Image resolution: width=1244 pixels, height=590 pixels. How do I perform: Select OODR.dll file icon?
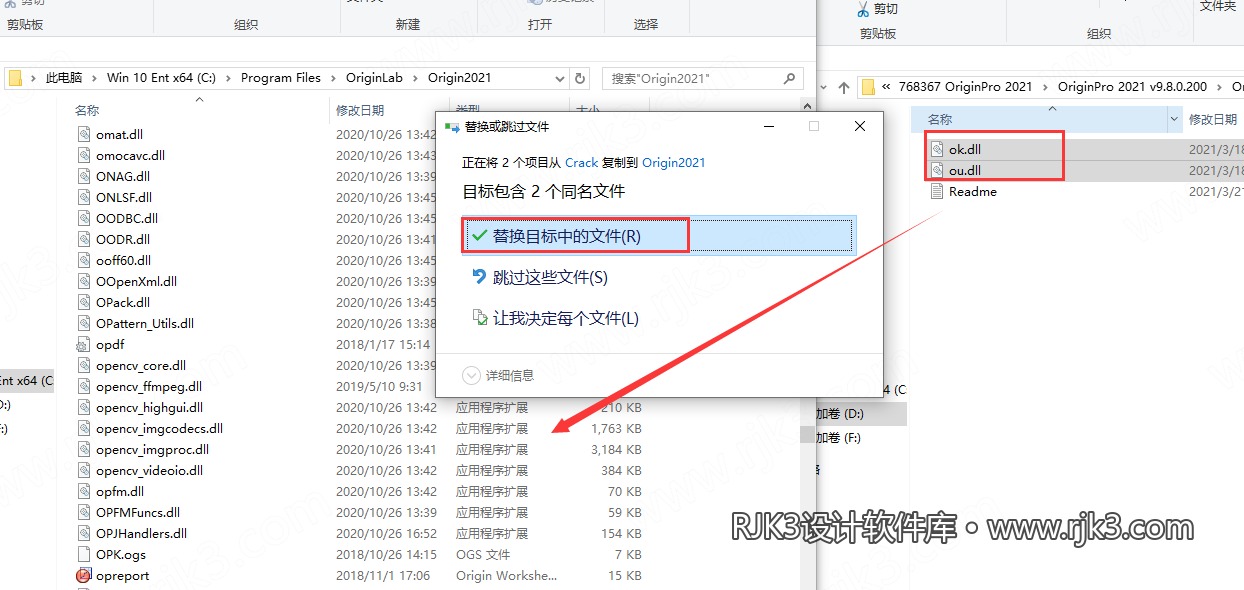(x=84, y=239)
